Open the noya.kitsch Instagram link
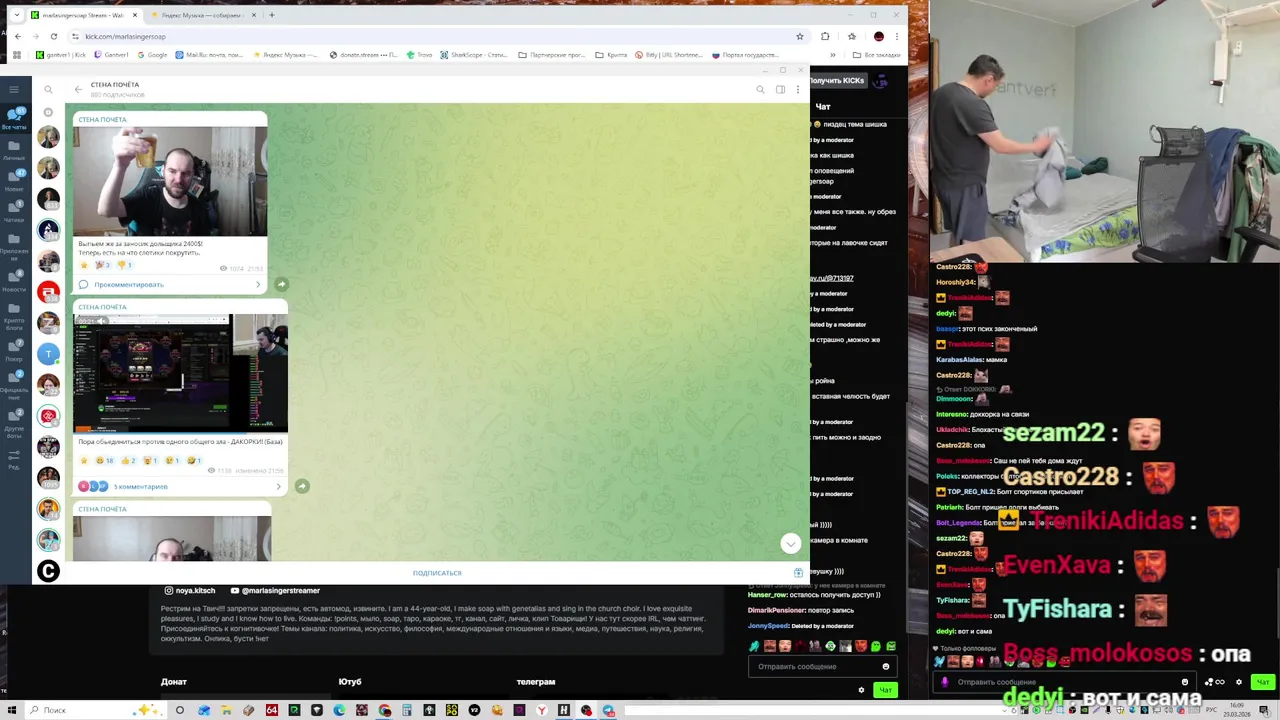 pos(190,590)
